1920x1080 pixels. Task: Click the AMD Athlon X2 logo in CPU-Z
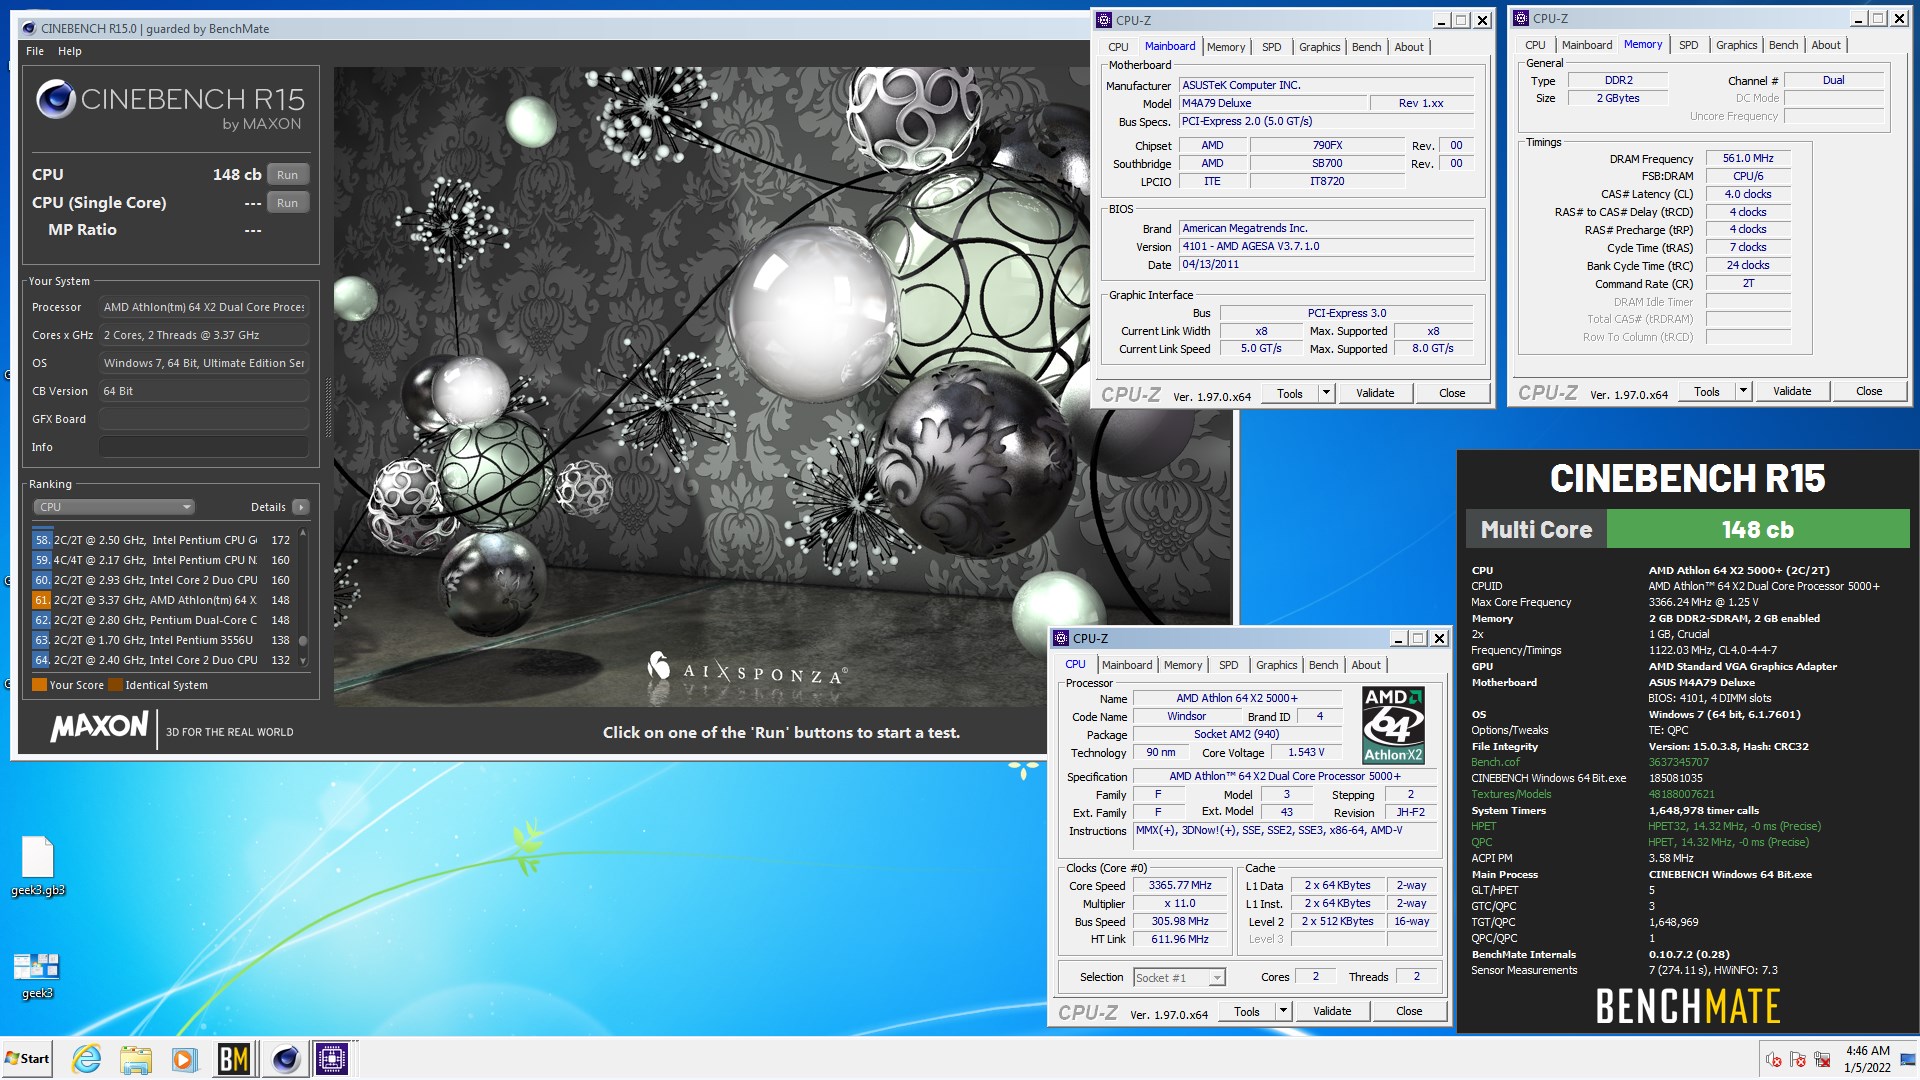click(1393, 725)
